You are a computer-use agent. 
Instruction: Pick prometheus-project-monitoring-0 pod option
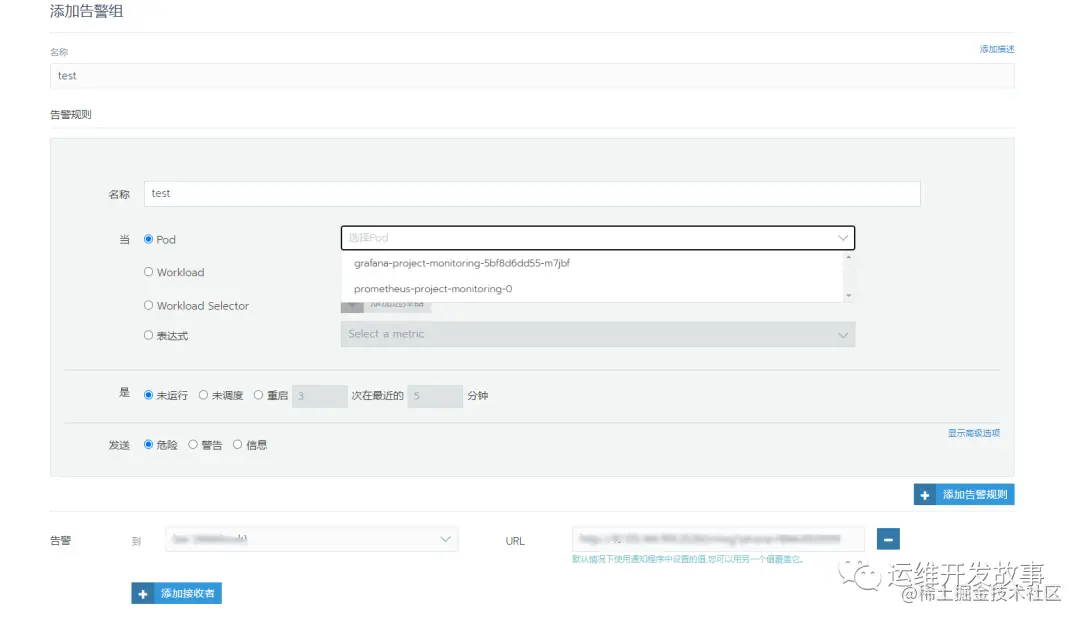(x=592, y=289)
